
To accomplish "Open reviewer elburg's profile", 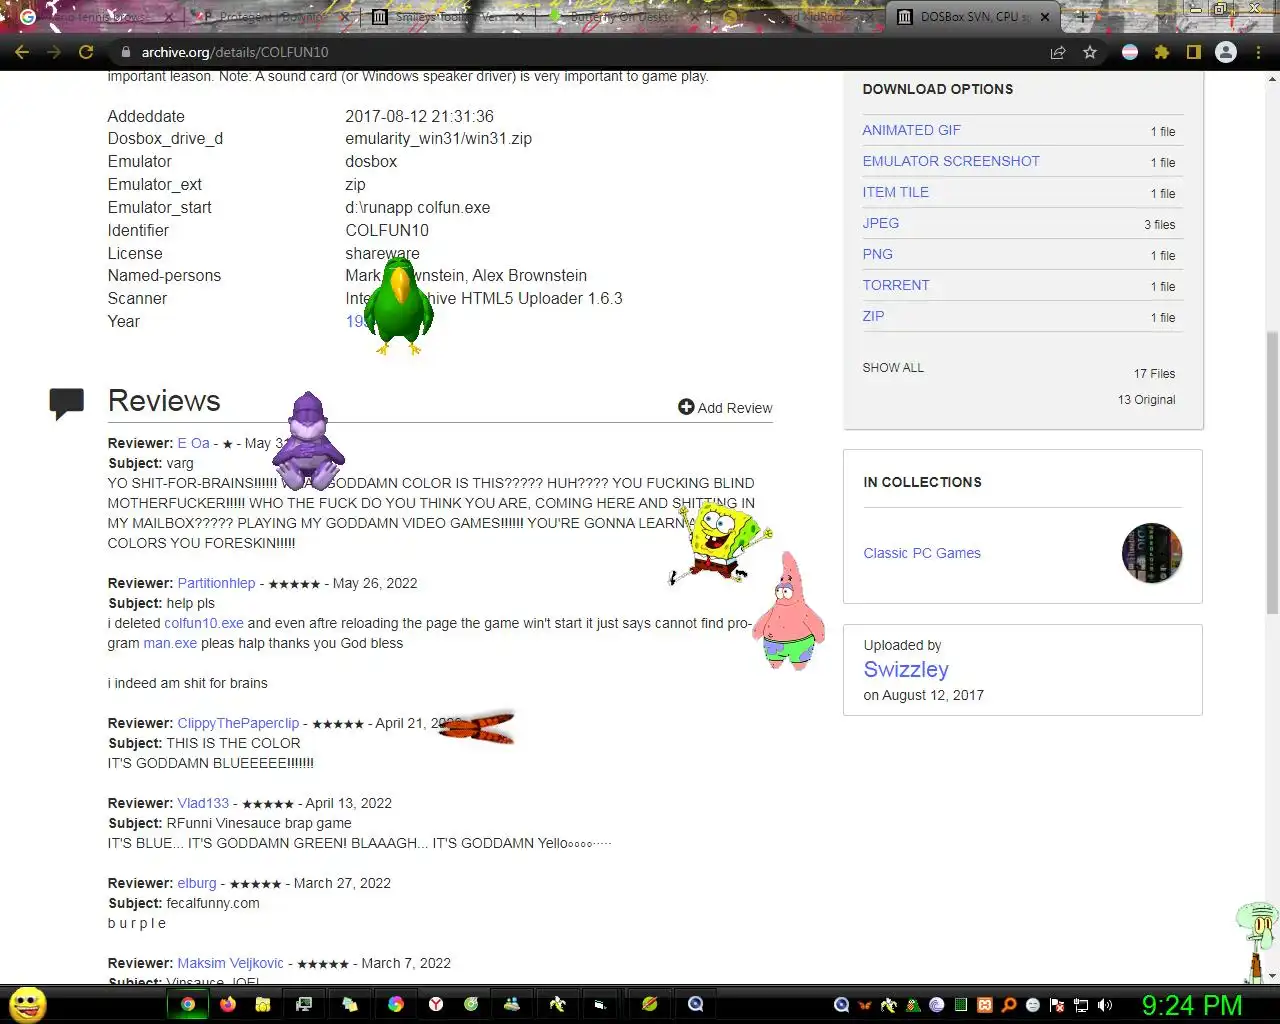I will tap(196, 883).
